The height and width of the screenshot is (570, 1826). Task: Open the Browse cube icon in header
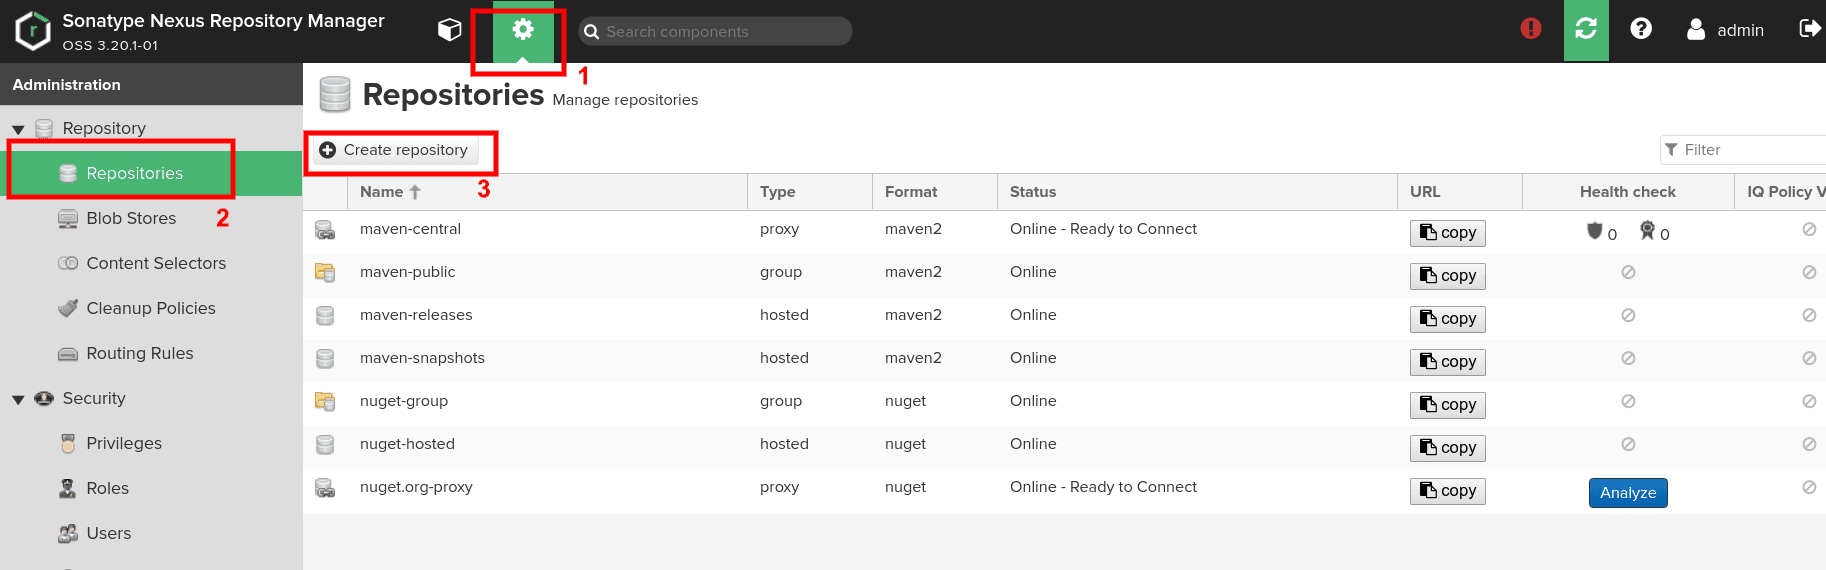(x=450, y=30)
